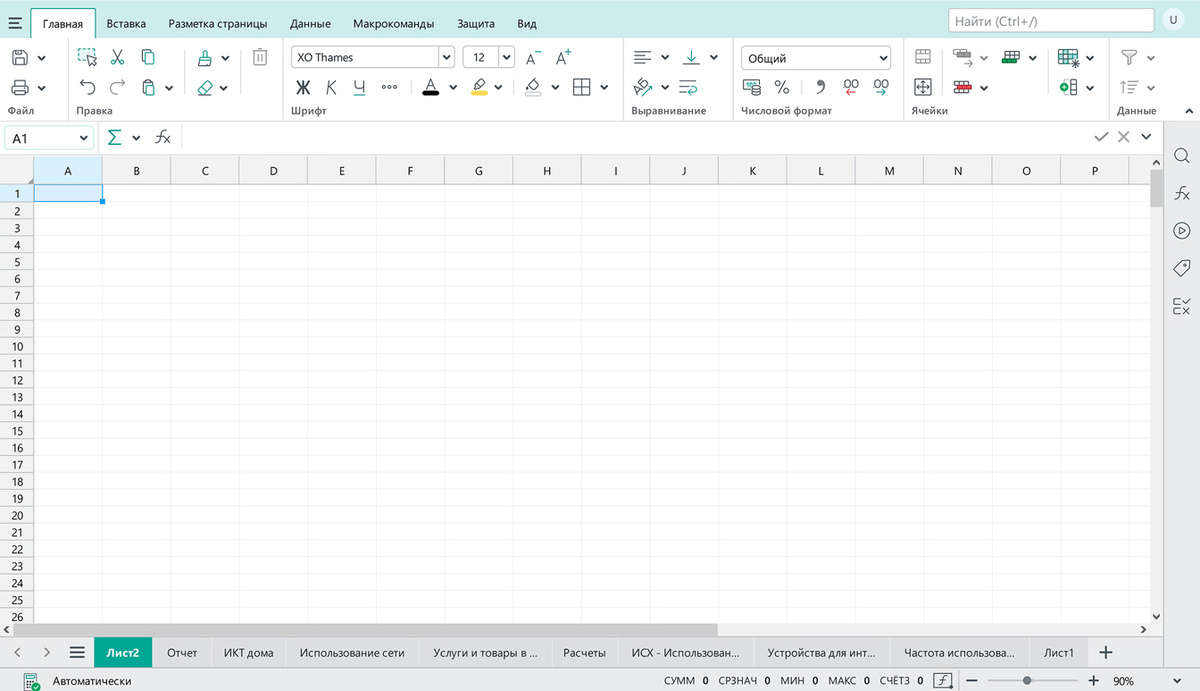
Task: Click the Найти search field
Action: 1050,20
